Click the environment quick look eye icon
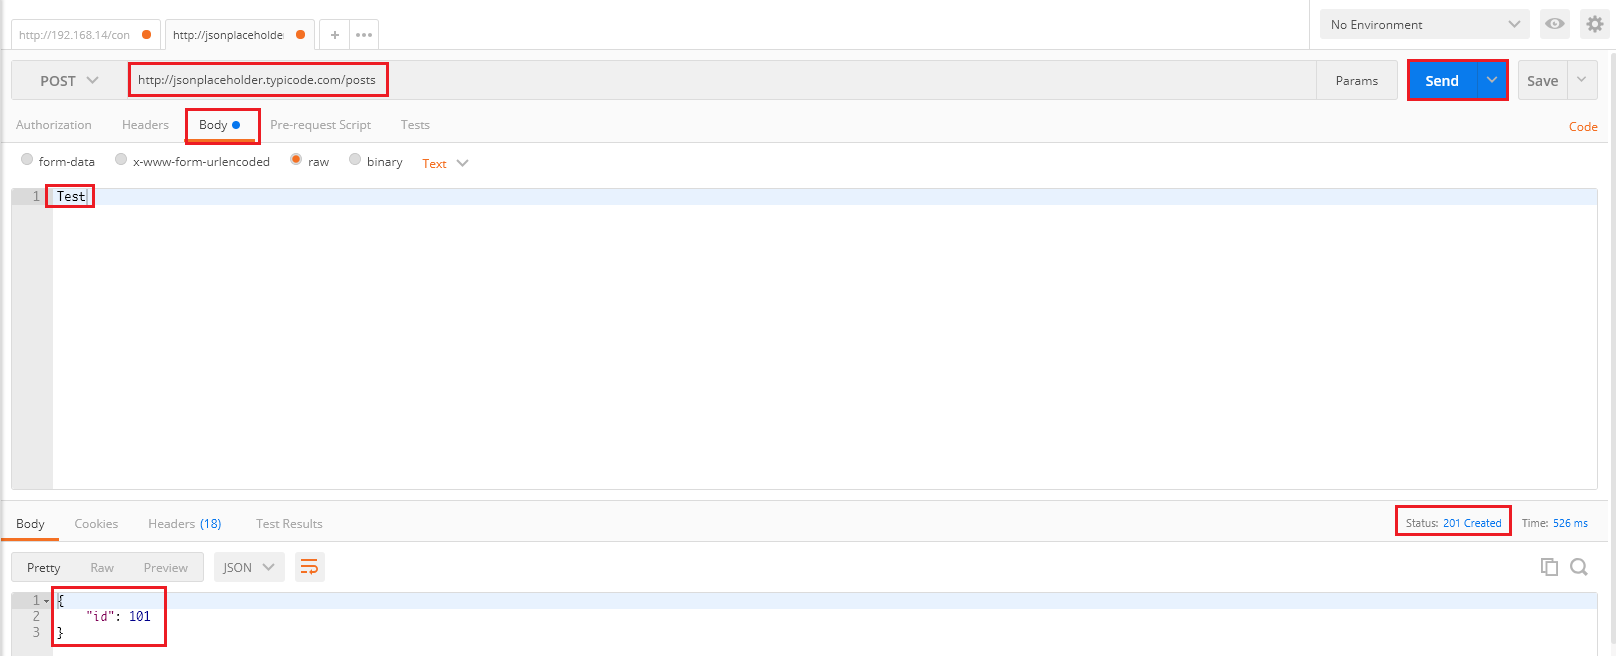Image resolution: width=1616 pixels, height=656 pixels. pyautogui.click(x=1555, y=24)
